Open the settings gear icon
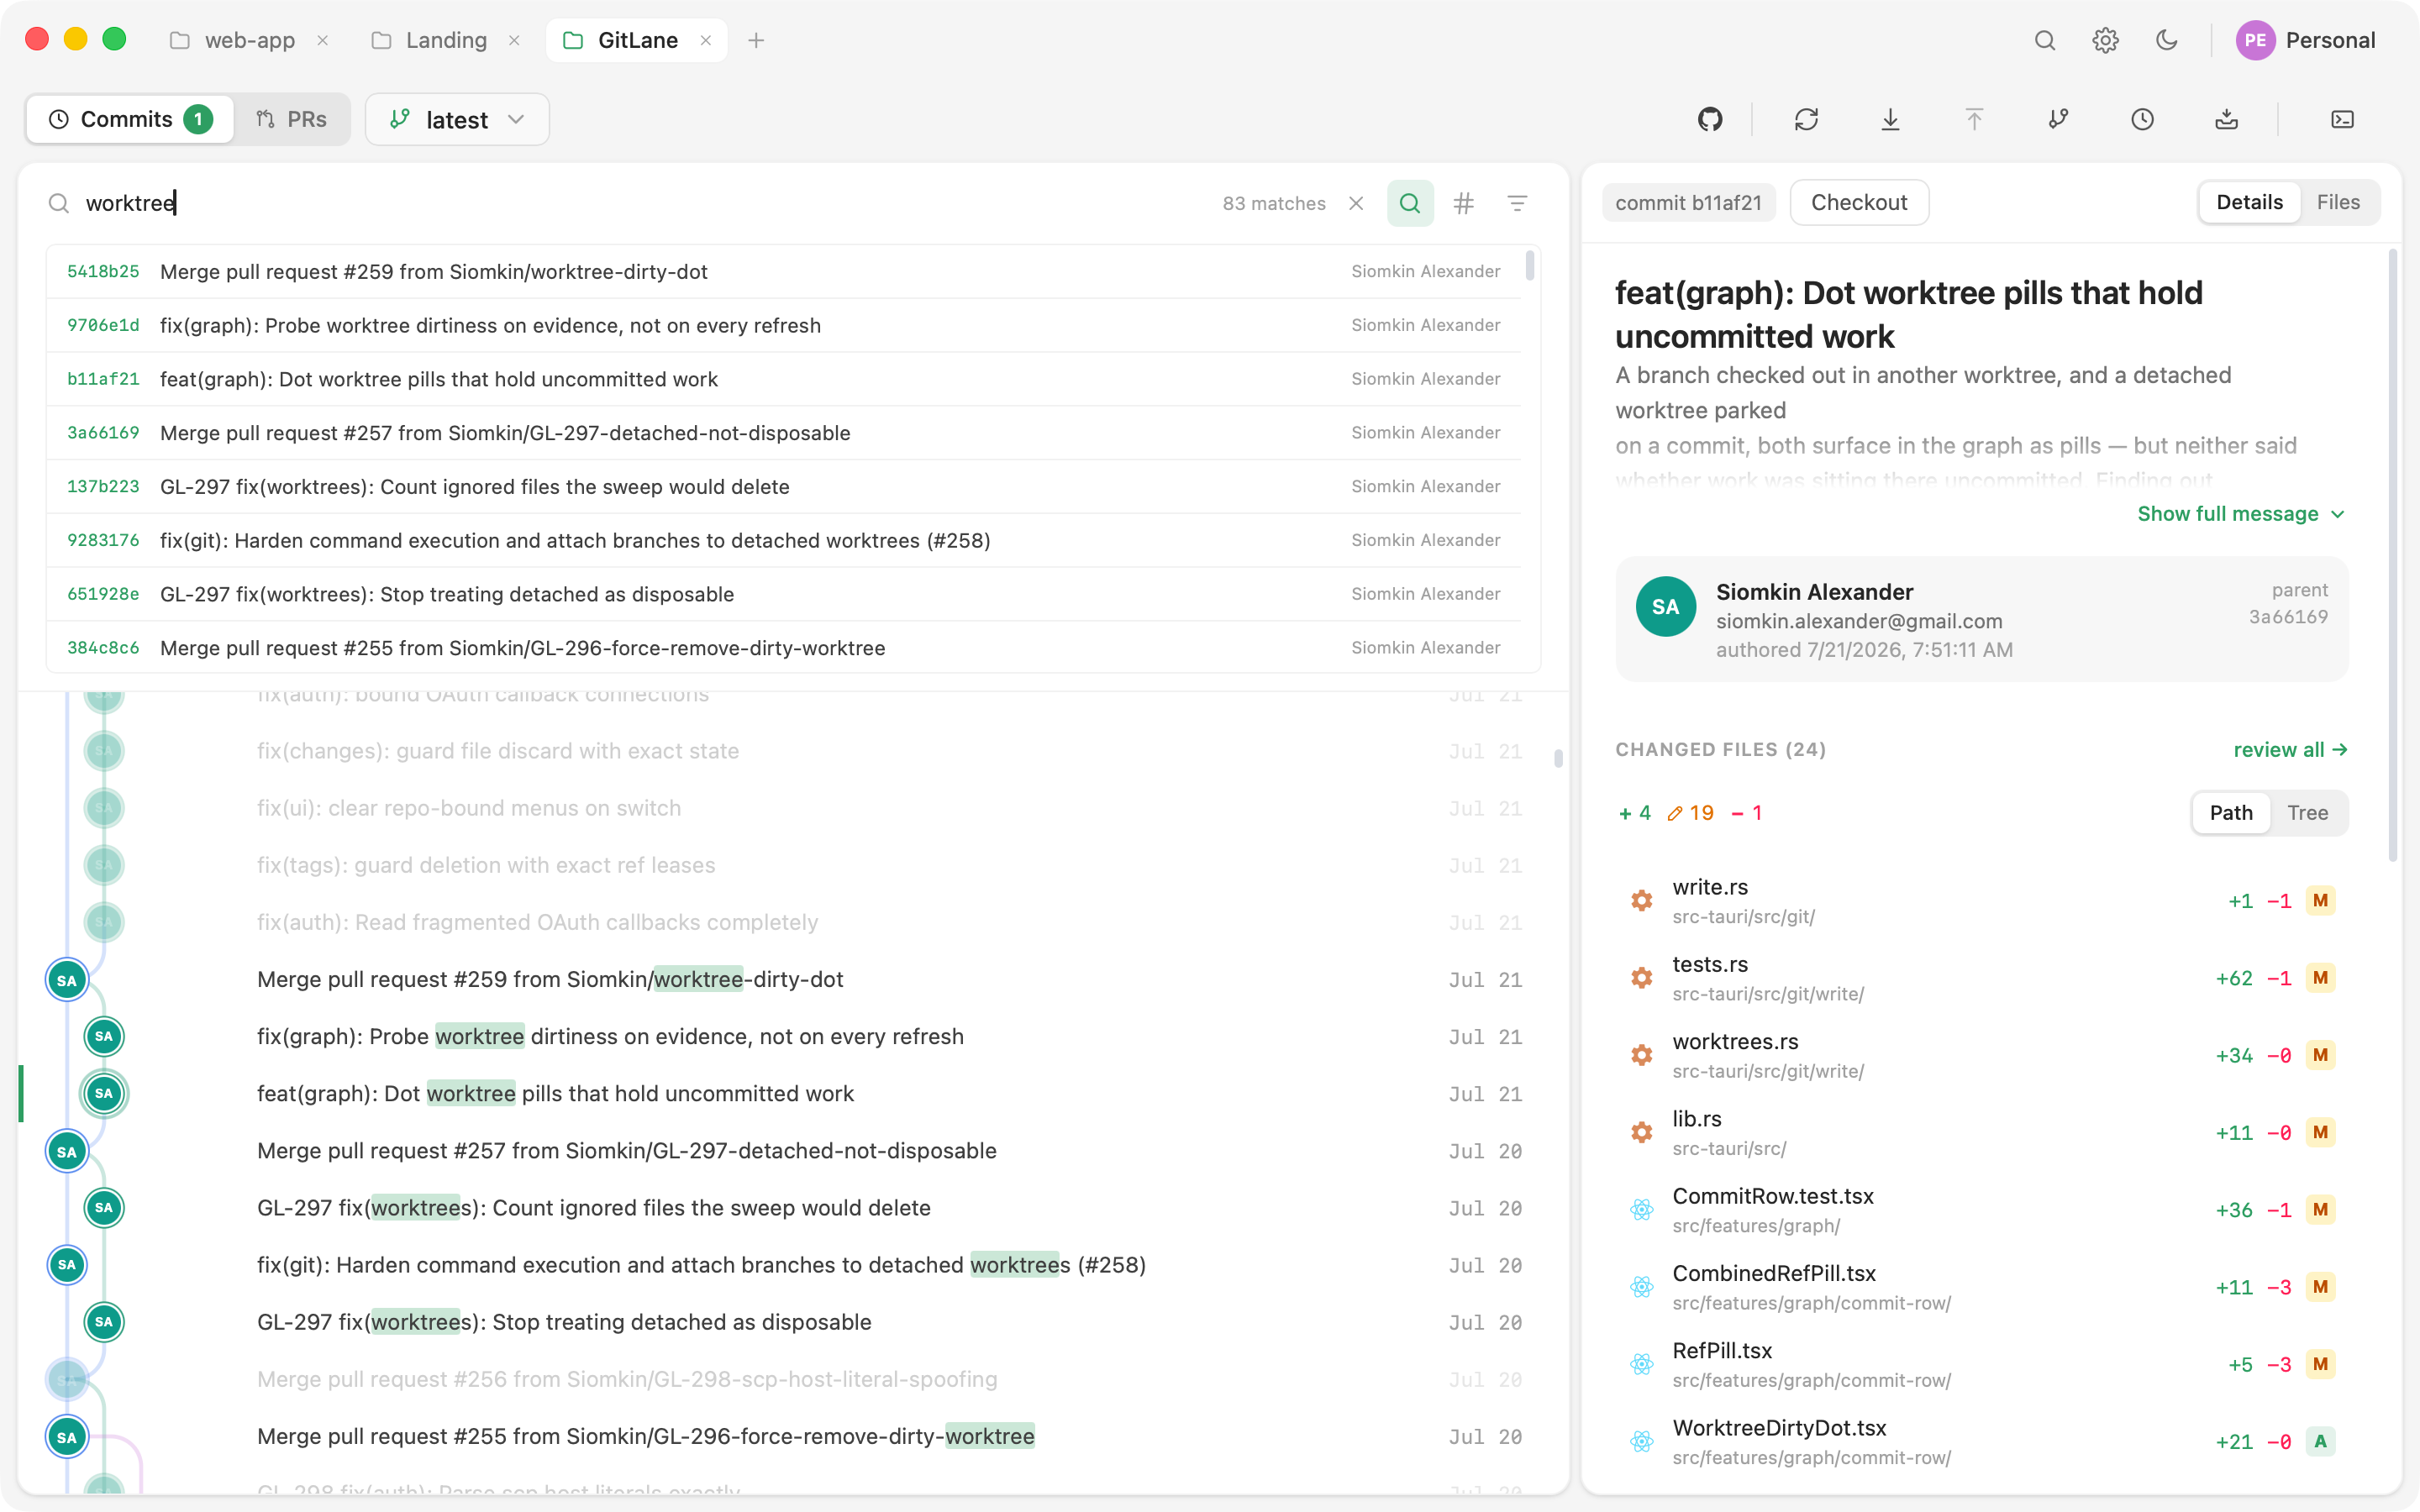Screen dimensions: 2420x1512 [2105, 40]
